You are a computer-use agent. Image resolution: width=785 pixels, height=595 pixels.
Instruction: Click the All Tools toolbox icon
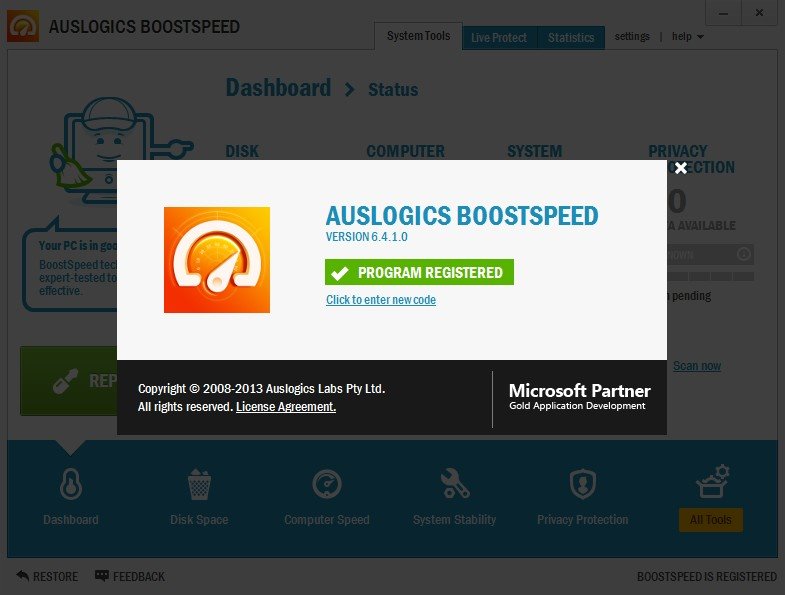pyautogui.click(x=712, y=482)
